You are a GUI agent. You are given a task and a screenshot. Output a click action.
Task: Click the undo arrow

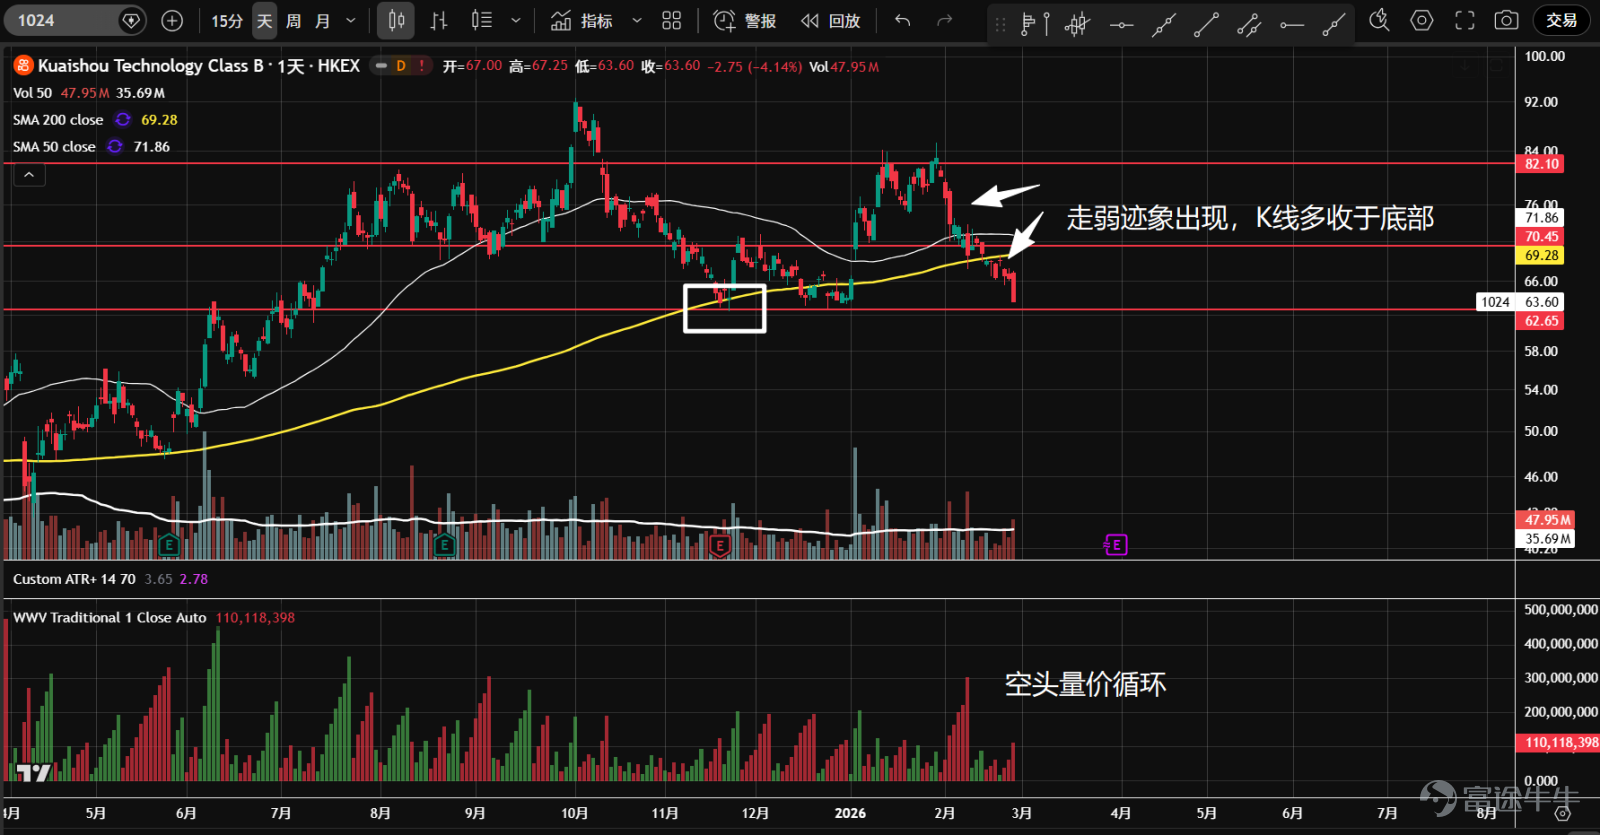tap(902, 20)
